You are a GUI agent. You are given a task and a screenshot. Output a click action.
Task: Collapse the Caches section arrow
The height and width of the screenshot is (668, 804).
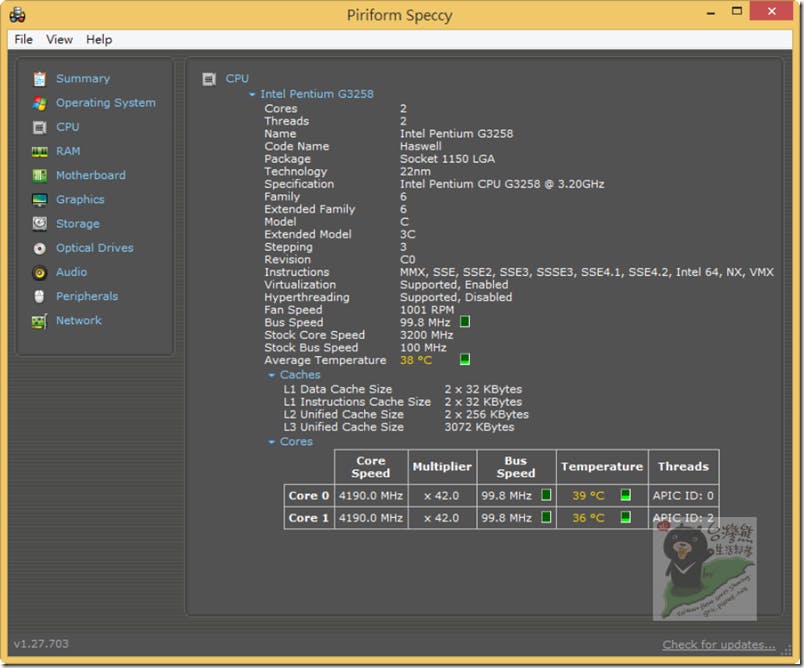[x=272, y=375]
